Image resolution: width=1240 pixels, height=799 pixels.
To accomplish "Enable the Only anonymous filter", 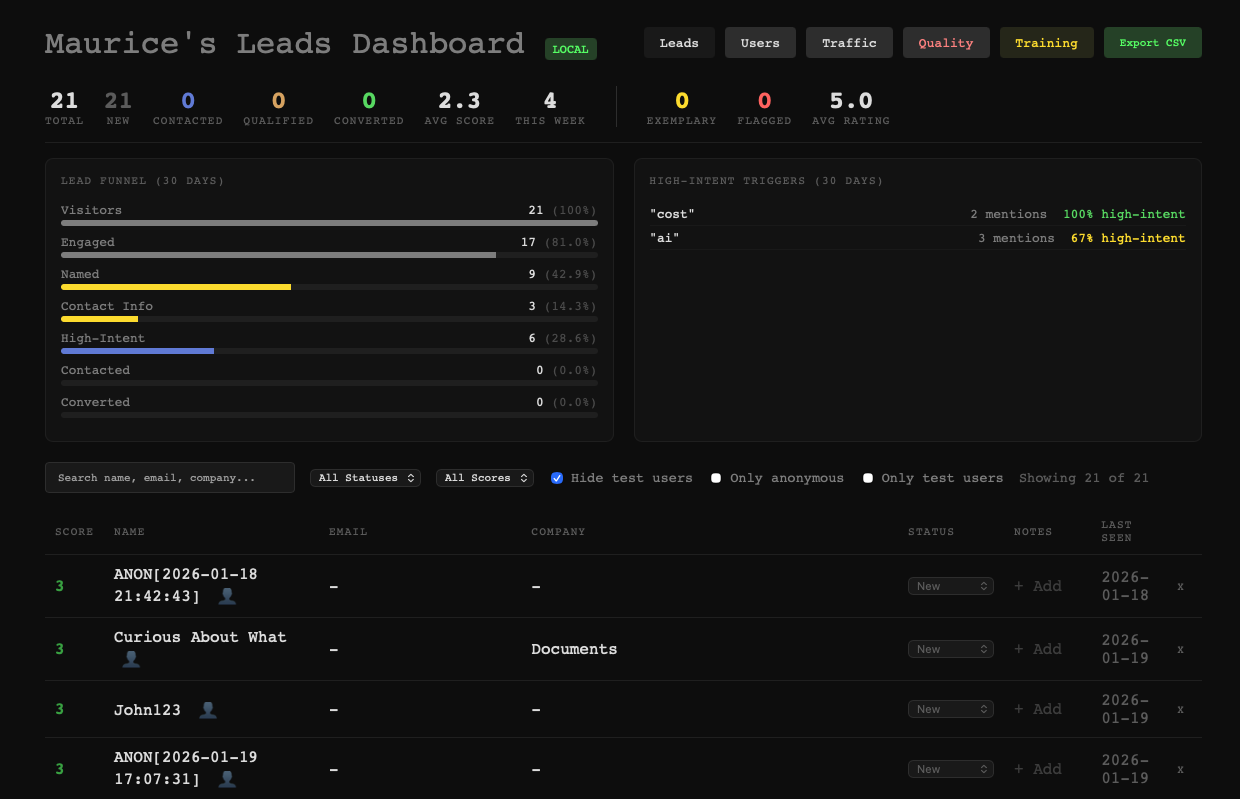I will tap(716, 478).
